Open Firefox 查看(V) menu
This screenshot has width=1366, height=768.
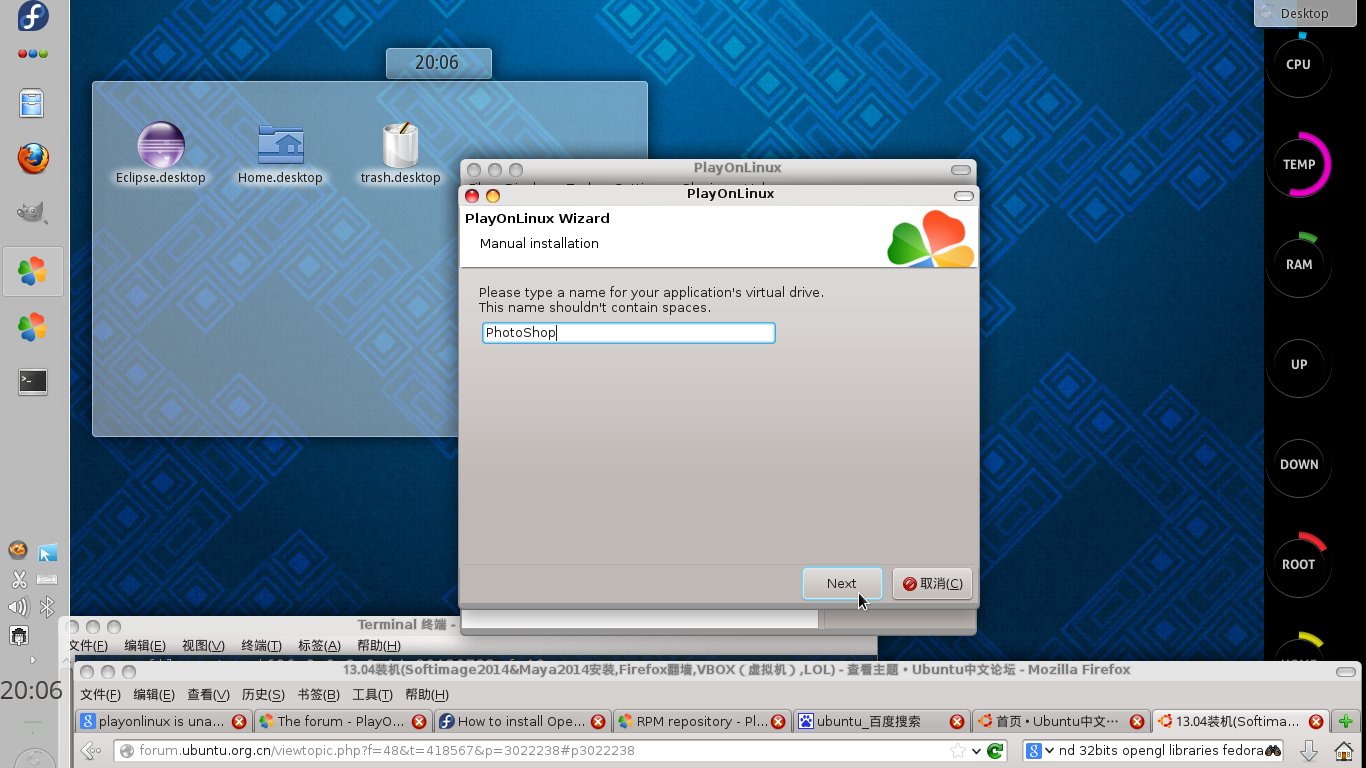coord(208,695)
